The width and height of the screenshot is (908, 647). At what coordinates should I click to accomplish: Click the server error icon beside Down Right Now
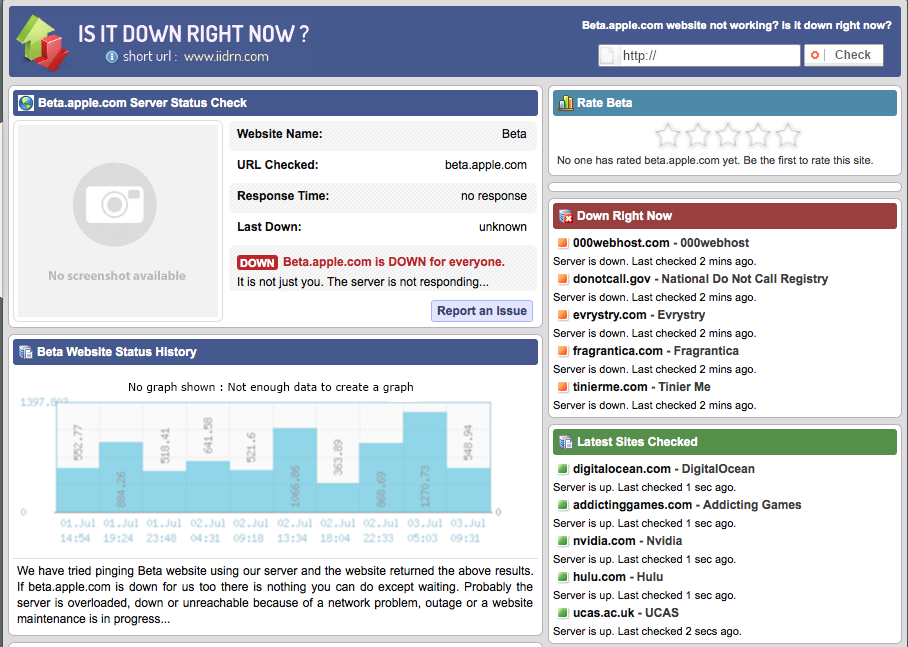coord(565,216)
